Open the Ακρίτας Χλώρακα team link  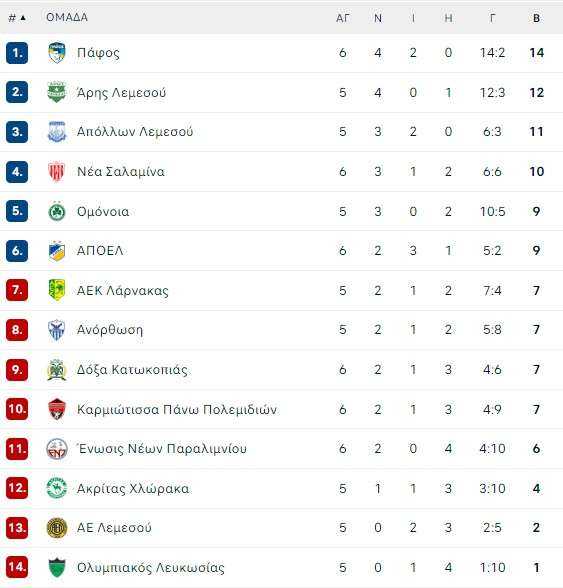(x=133, y=488)
